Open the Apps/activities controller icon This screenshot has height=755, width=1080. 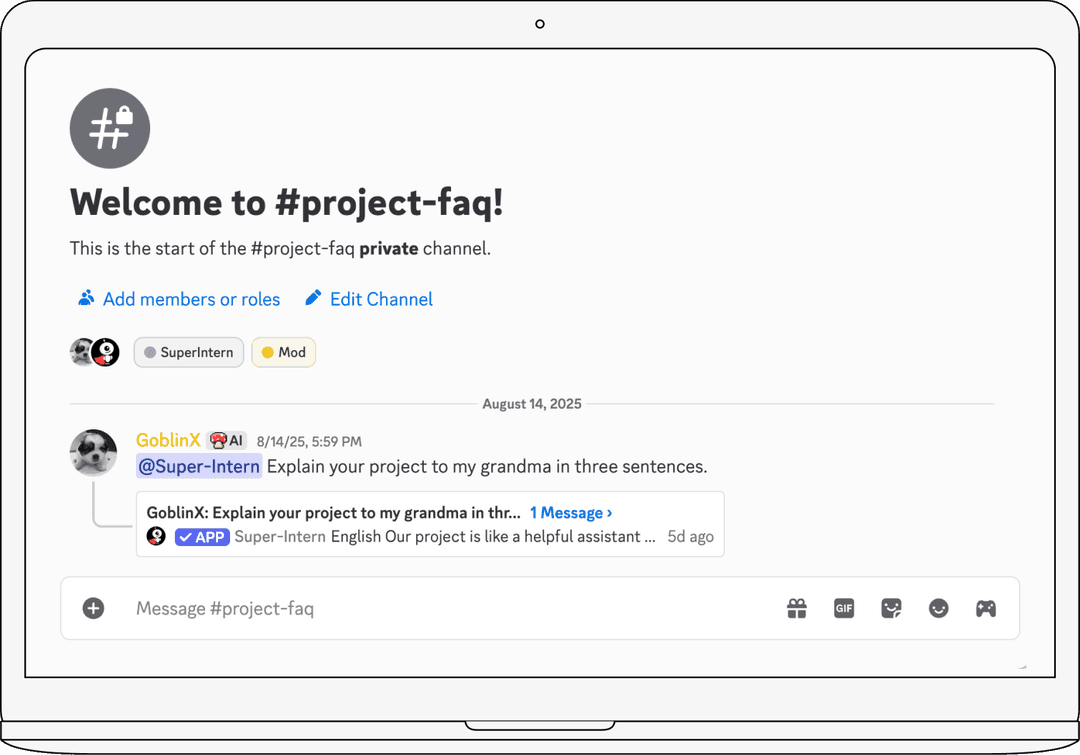[x=985, y=608]
